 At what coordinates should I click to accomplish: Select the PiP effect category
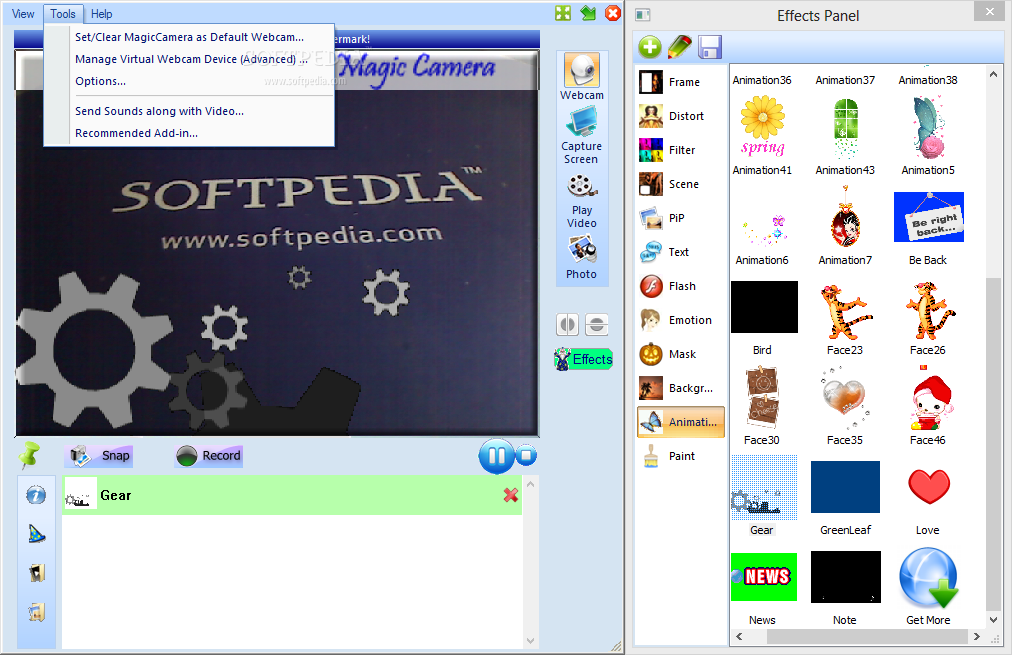(681, 218)
